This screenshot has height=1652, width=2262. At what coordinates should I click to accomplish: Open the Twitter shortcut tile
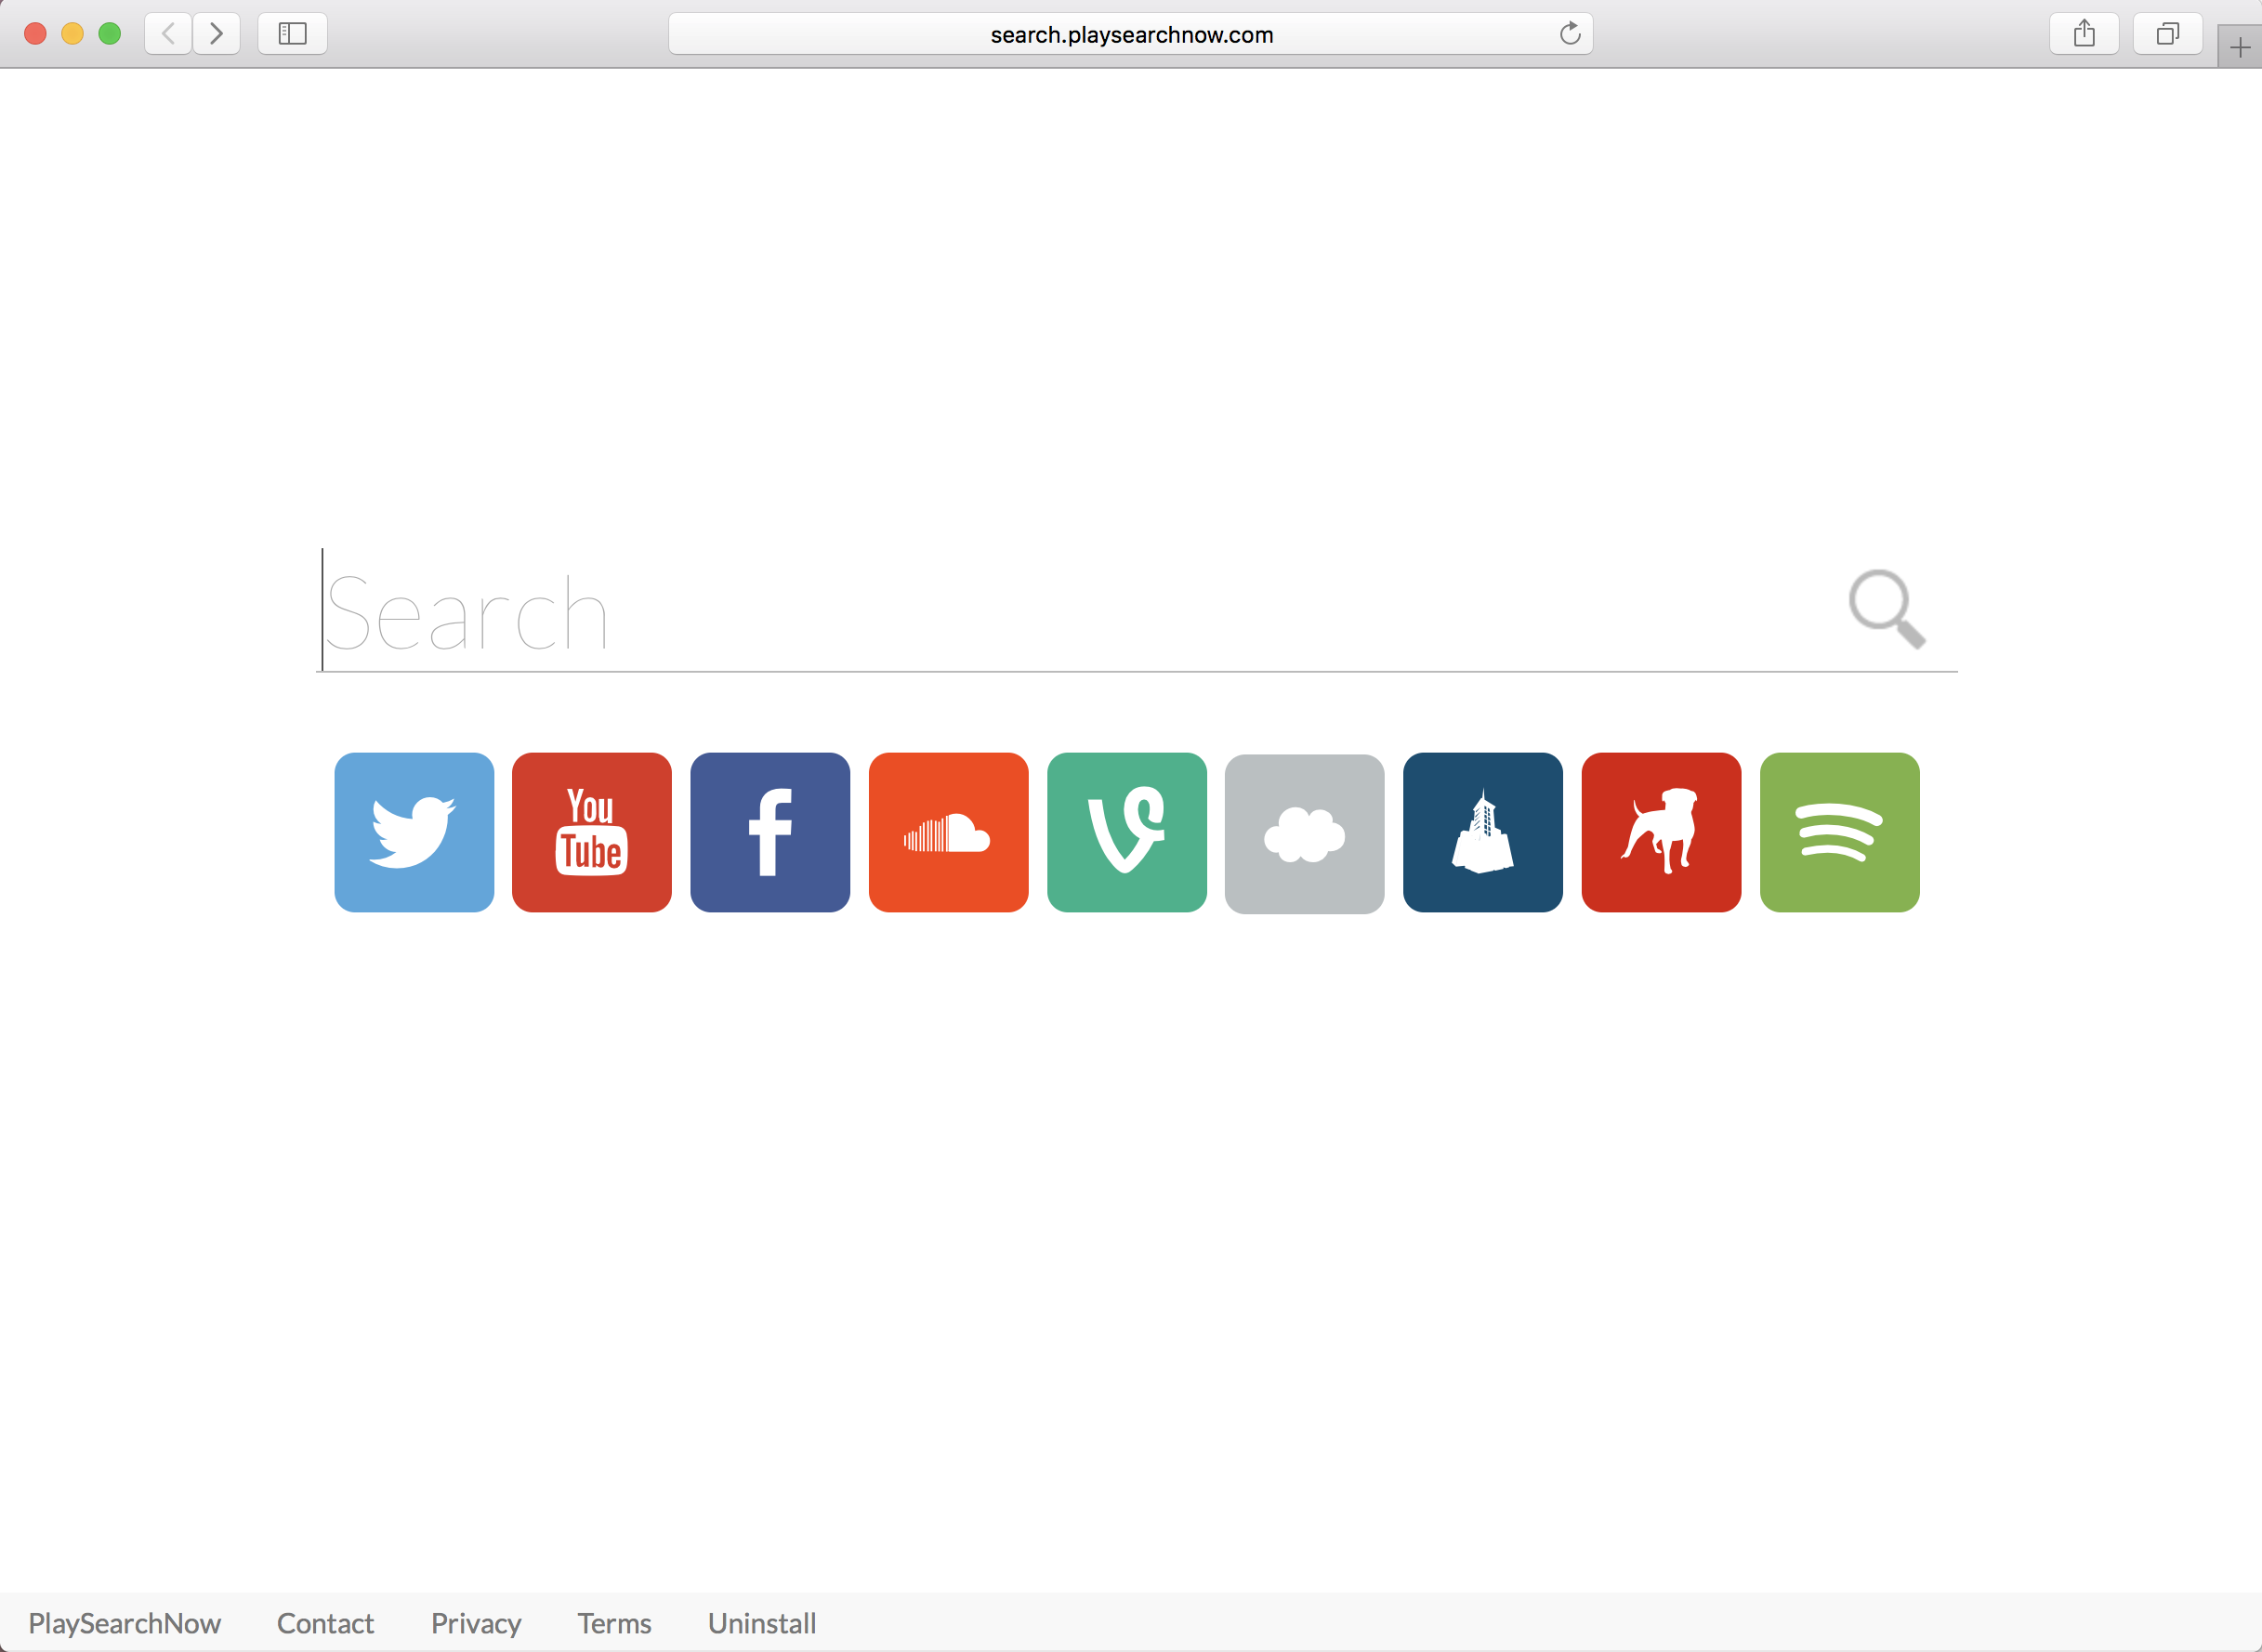coord(414,832)
